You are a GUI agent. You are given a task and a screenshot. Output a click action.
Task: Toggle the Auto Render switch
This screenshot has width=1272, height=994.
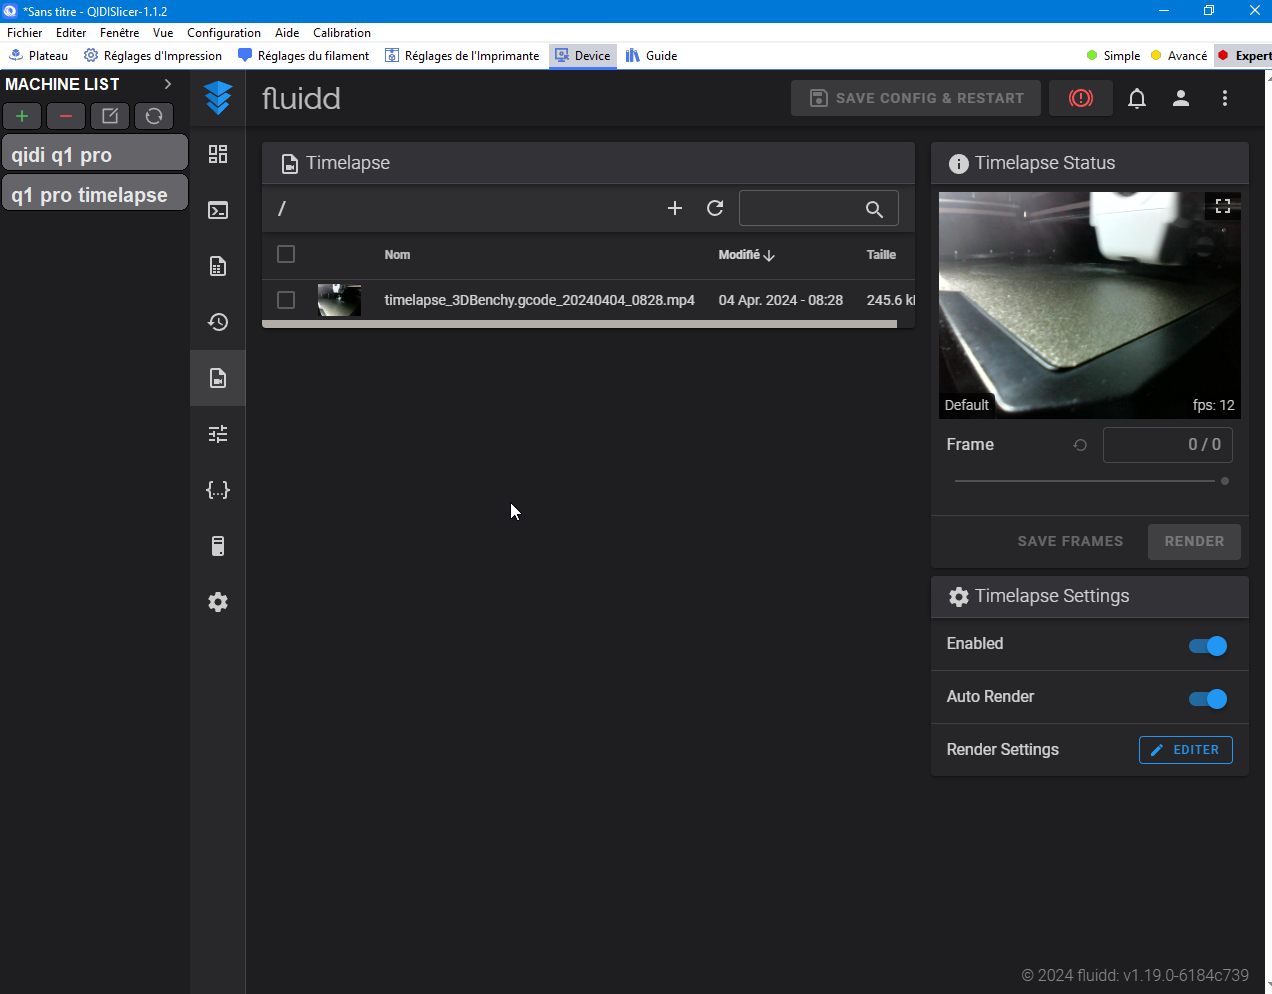[x=1208, y=699]
